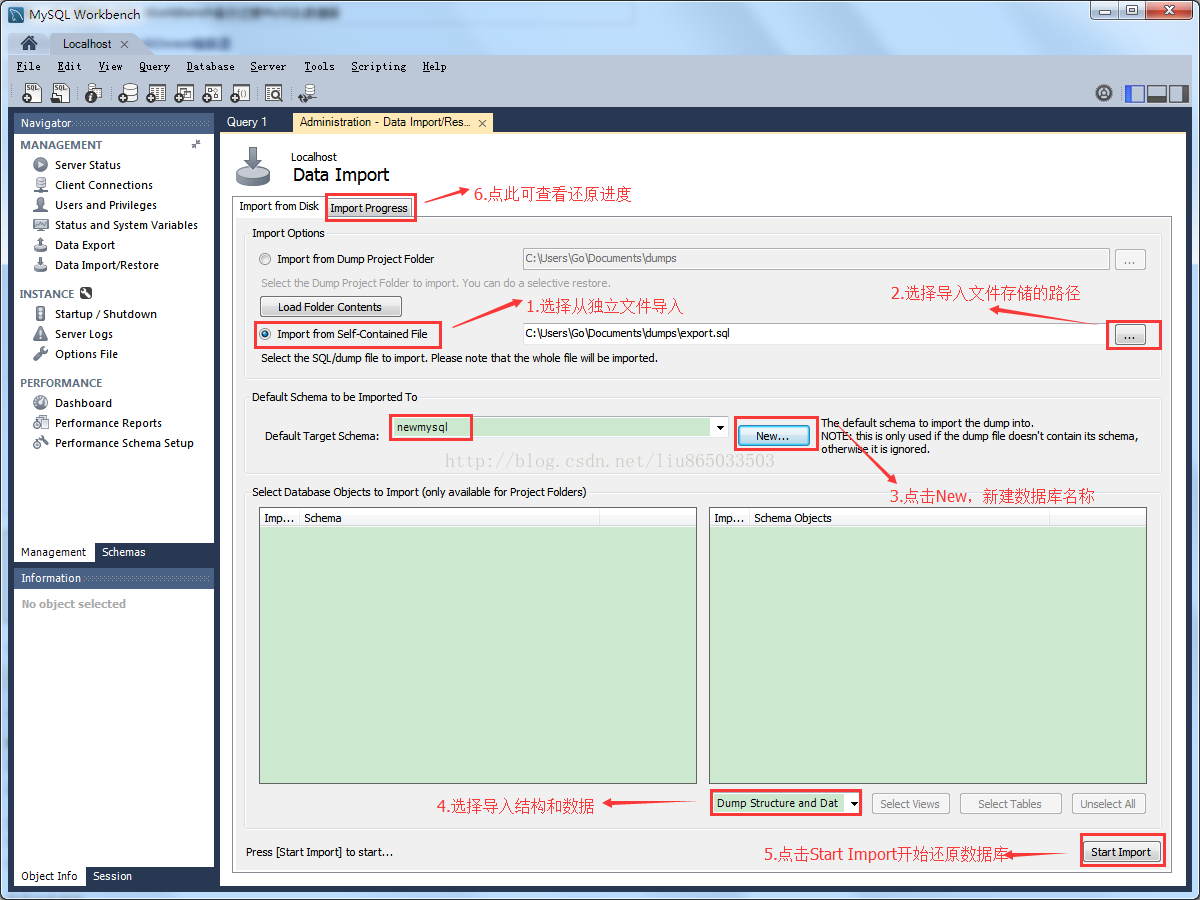Reconnect to DBMS toolbar icon
This screenshot has height=900, width=1200.
click(x=307, y=93)
